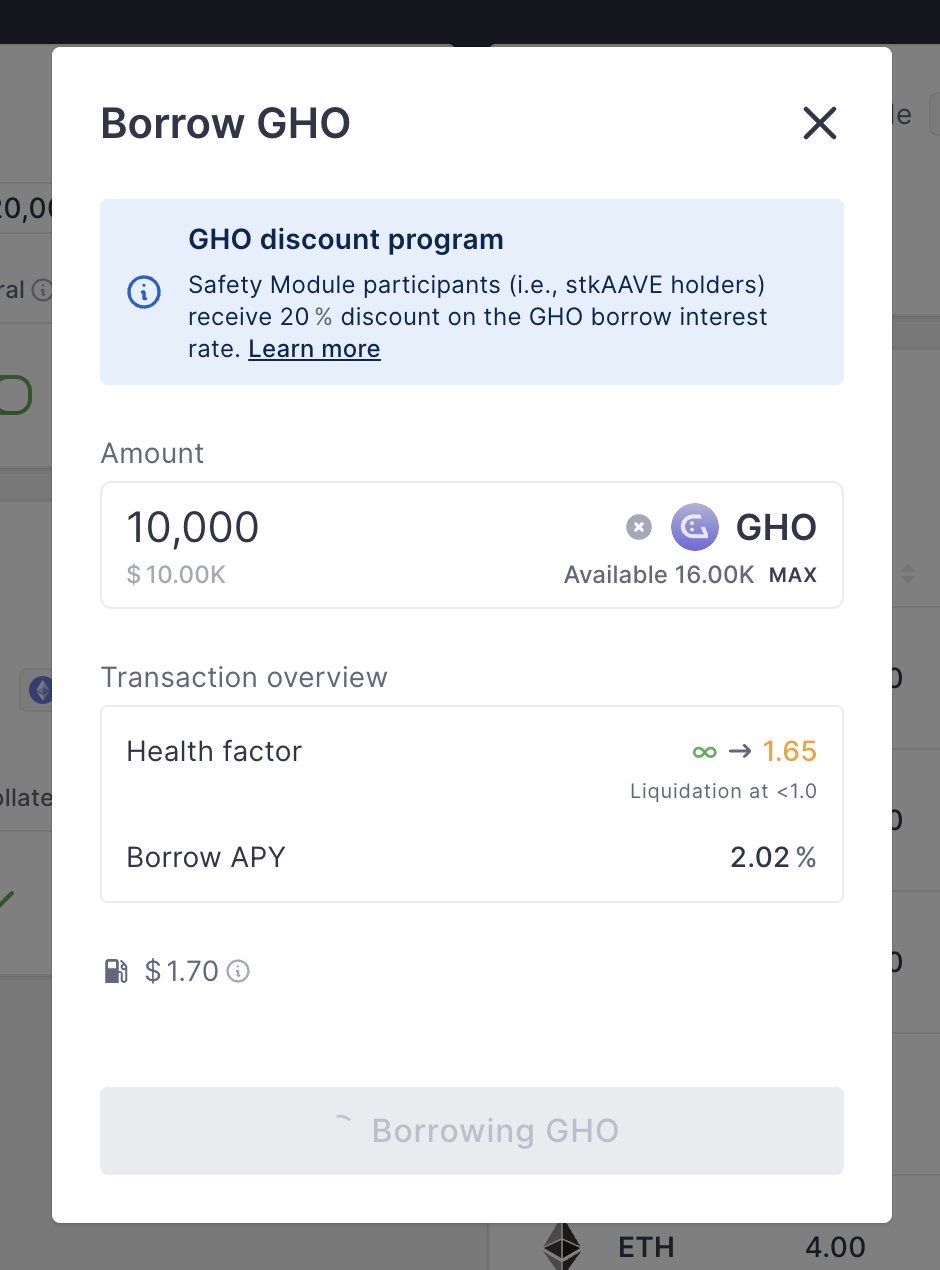Click the info icon in discount banner
Viewport: 940px width, 1270px height.
click(x=144, y=292)
